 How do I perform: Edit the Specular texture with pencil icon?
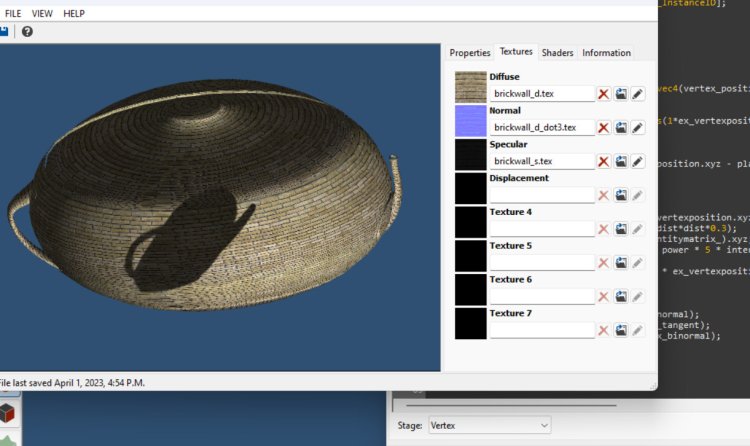pos(638,161)
